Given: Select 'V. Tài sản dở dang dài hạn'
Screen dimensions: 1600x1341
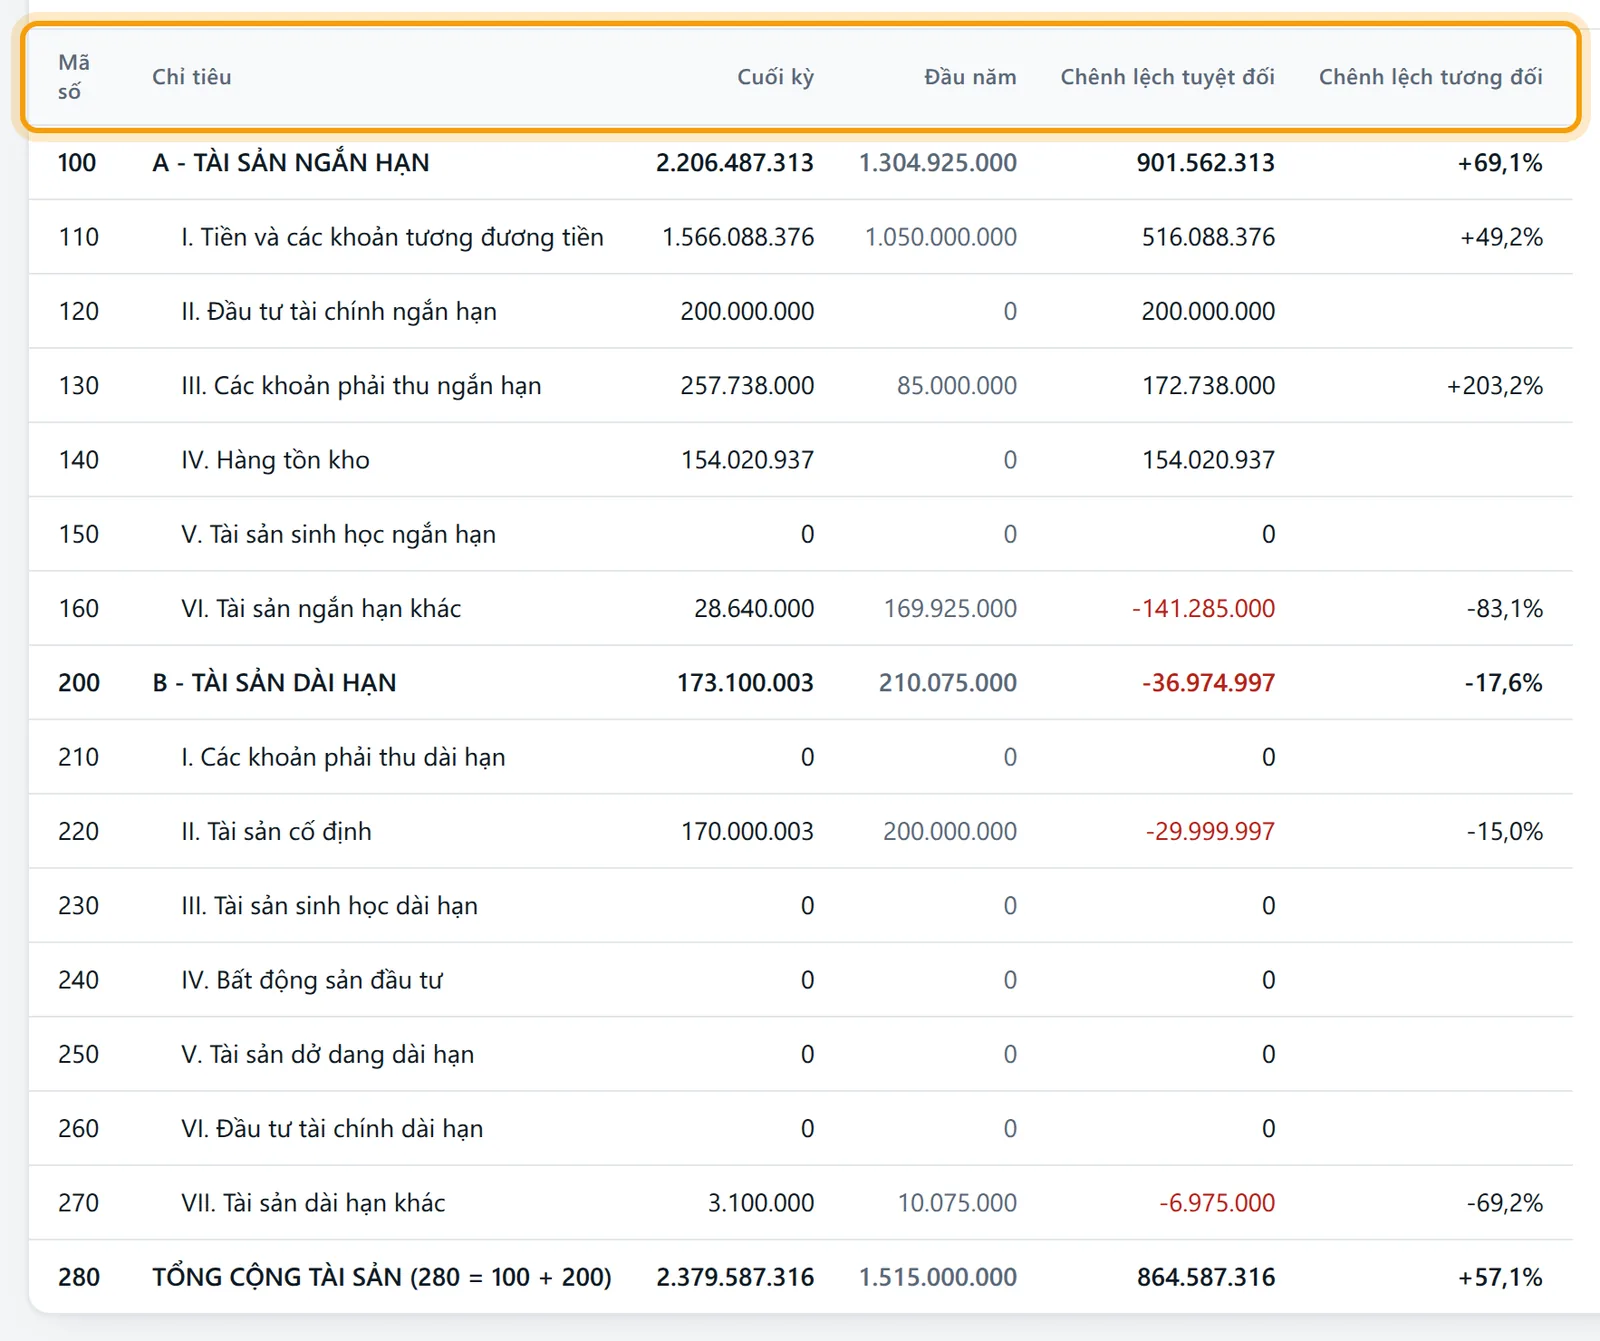Looking at the screenshot, I should pyautogui.click(x=327, y=1054).
